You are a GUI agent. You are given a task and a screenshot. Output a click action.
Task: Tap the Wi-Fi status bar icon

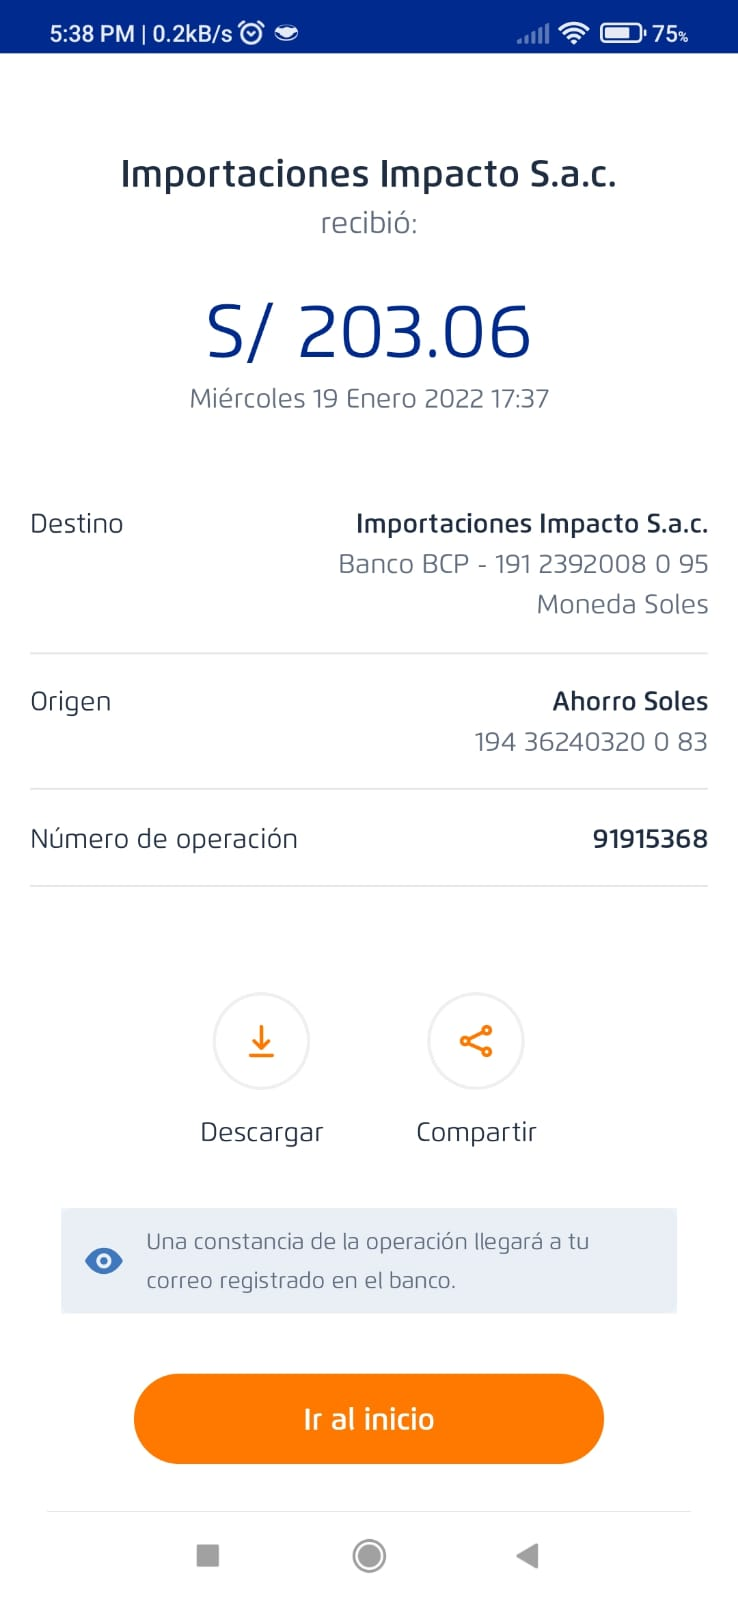[574, 33]
